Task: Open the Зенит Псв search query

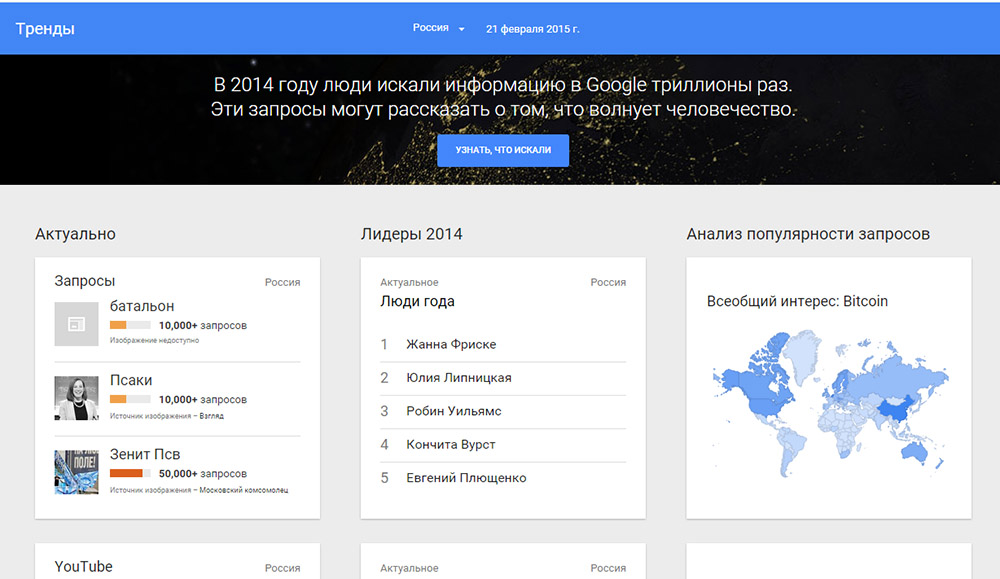Action: point(145,454)
